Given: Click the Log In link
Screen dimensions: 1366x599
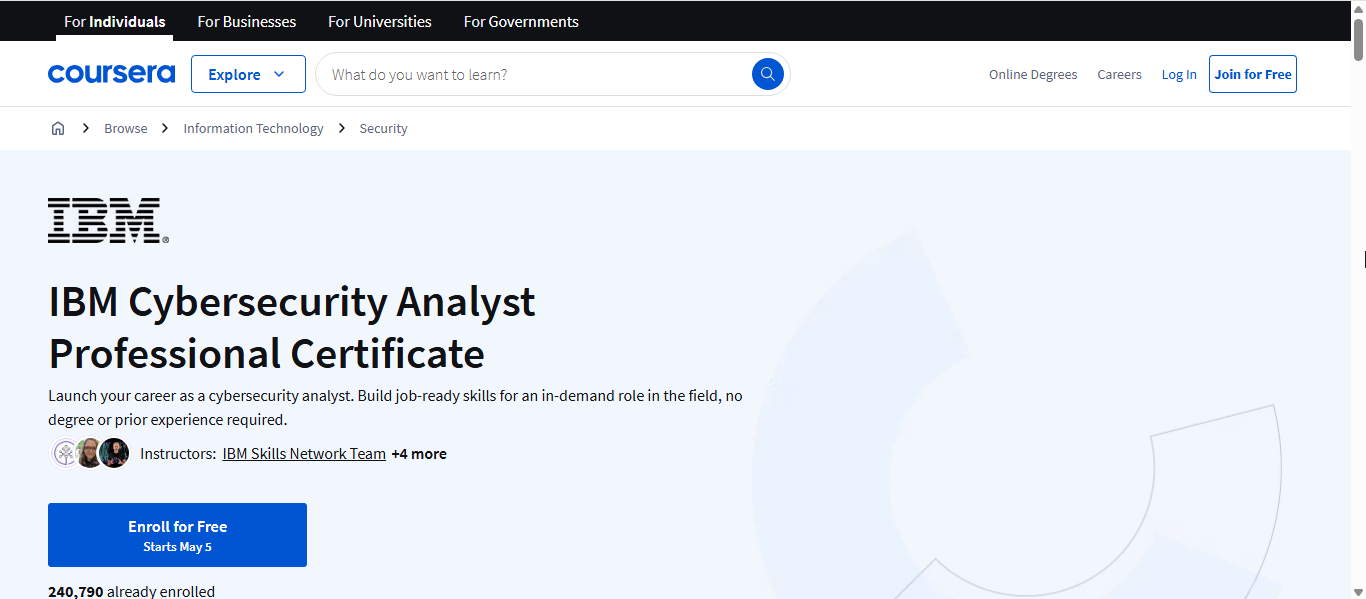Looking at the screenshot, I should pos(1179,74).
